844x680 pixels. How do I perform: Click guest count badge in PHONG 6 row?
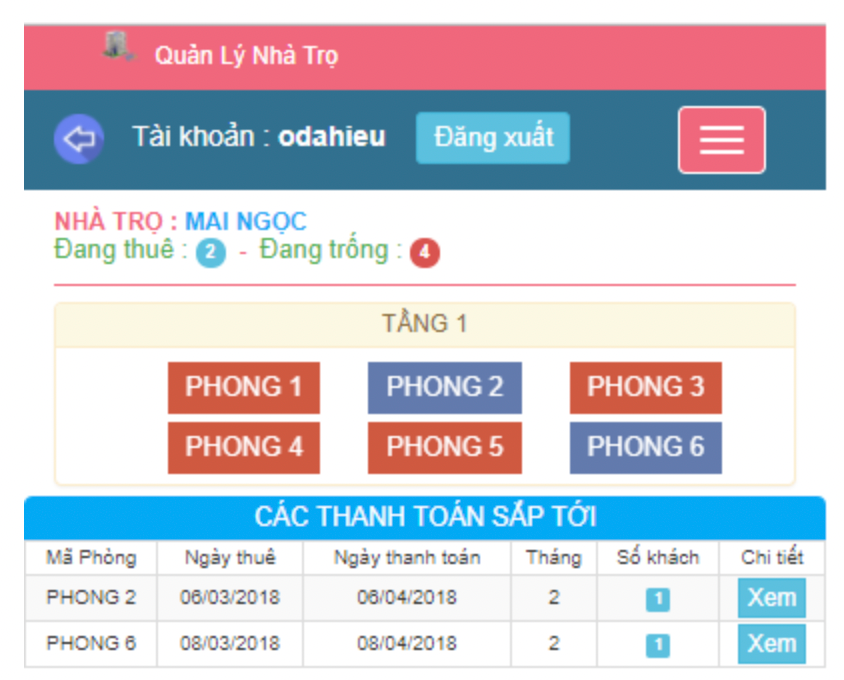tap(658, 645)
